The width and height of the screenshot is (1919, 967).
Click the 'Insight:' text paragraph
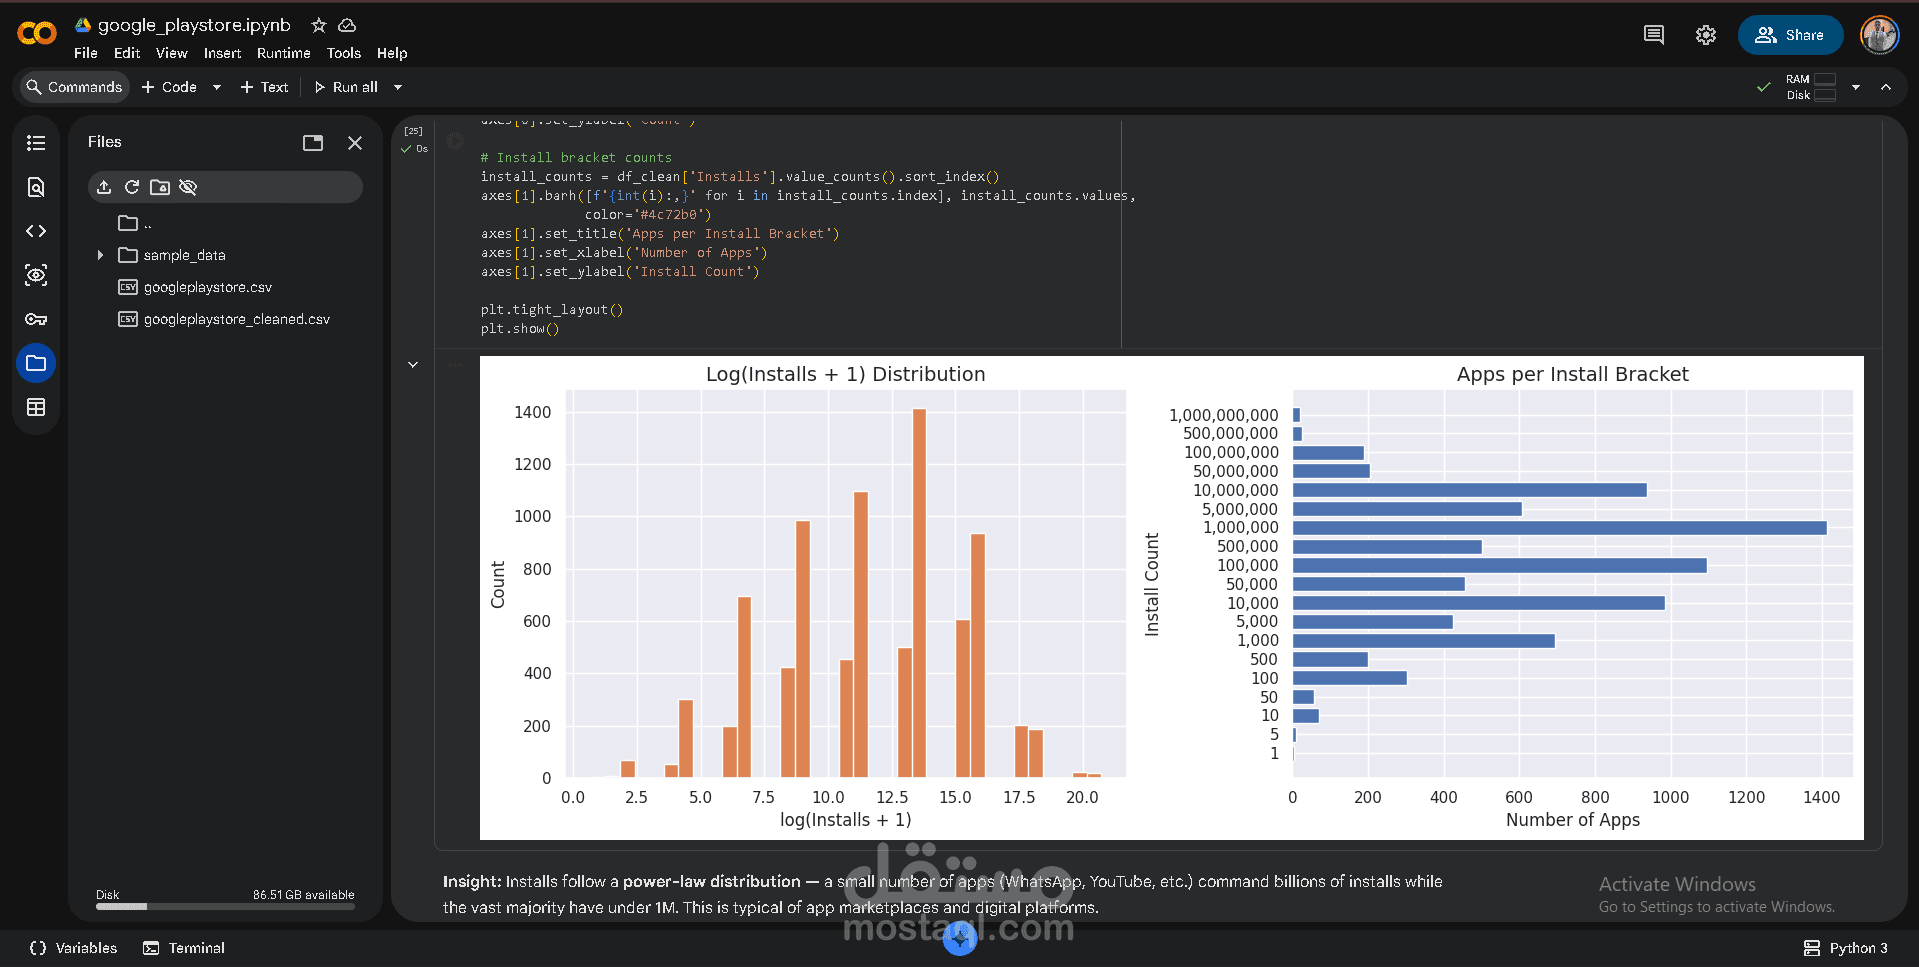coord(942,895)
